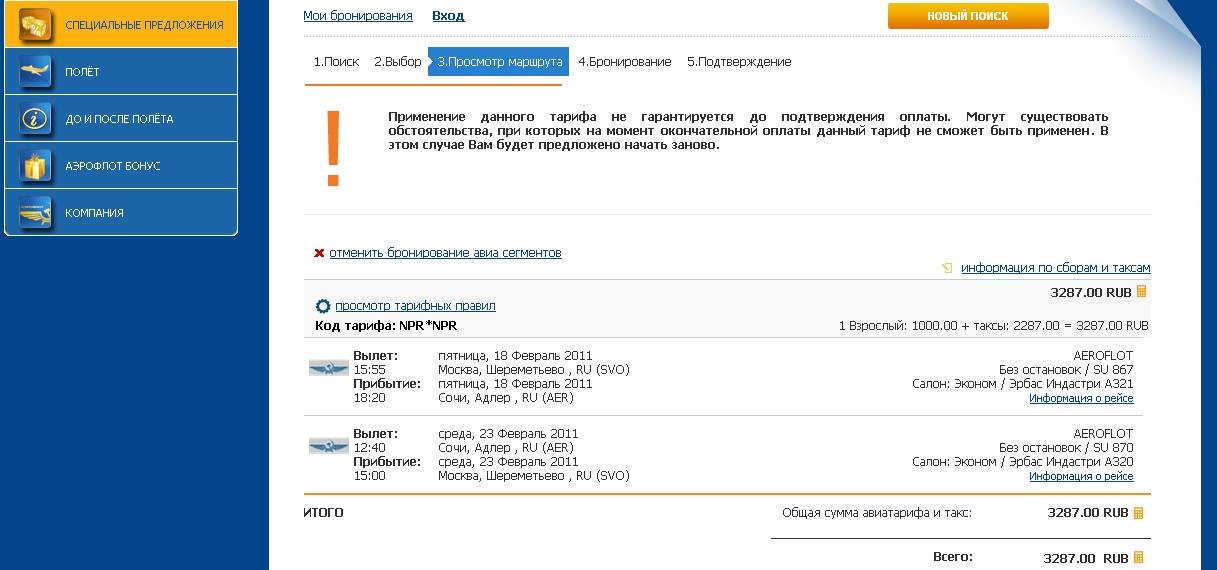Image resolution: width=1217 pixels, height=570 pixels.
Task: Click the Салон: Эконом Эрбас Индастри A321 text
Action: (1023, 384)
